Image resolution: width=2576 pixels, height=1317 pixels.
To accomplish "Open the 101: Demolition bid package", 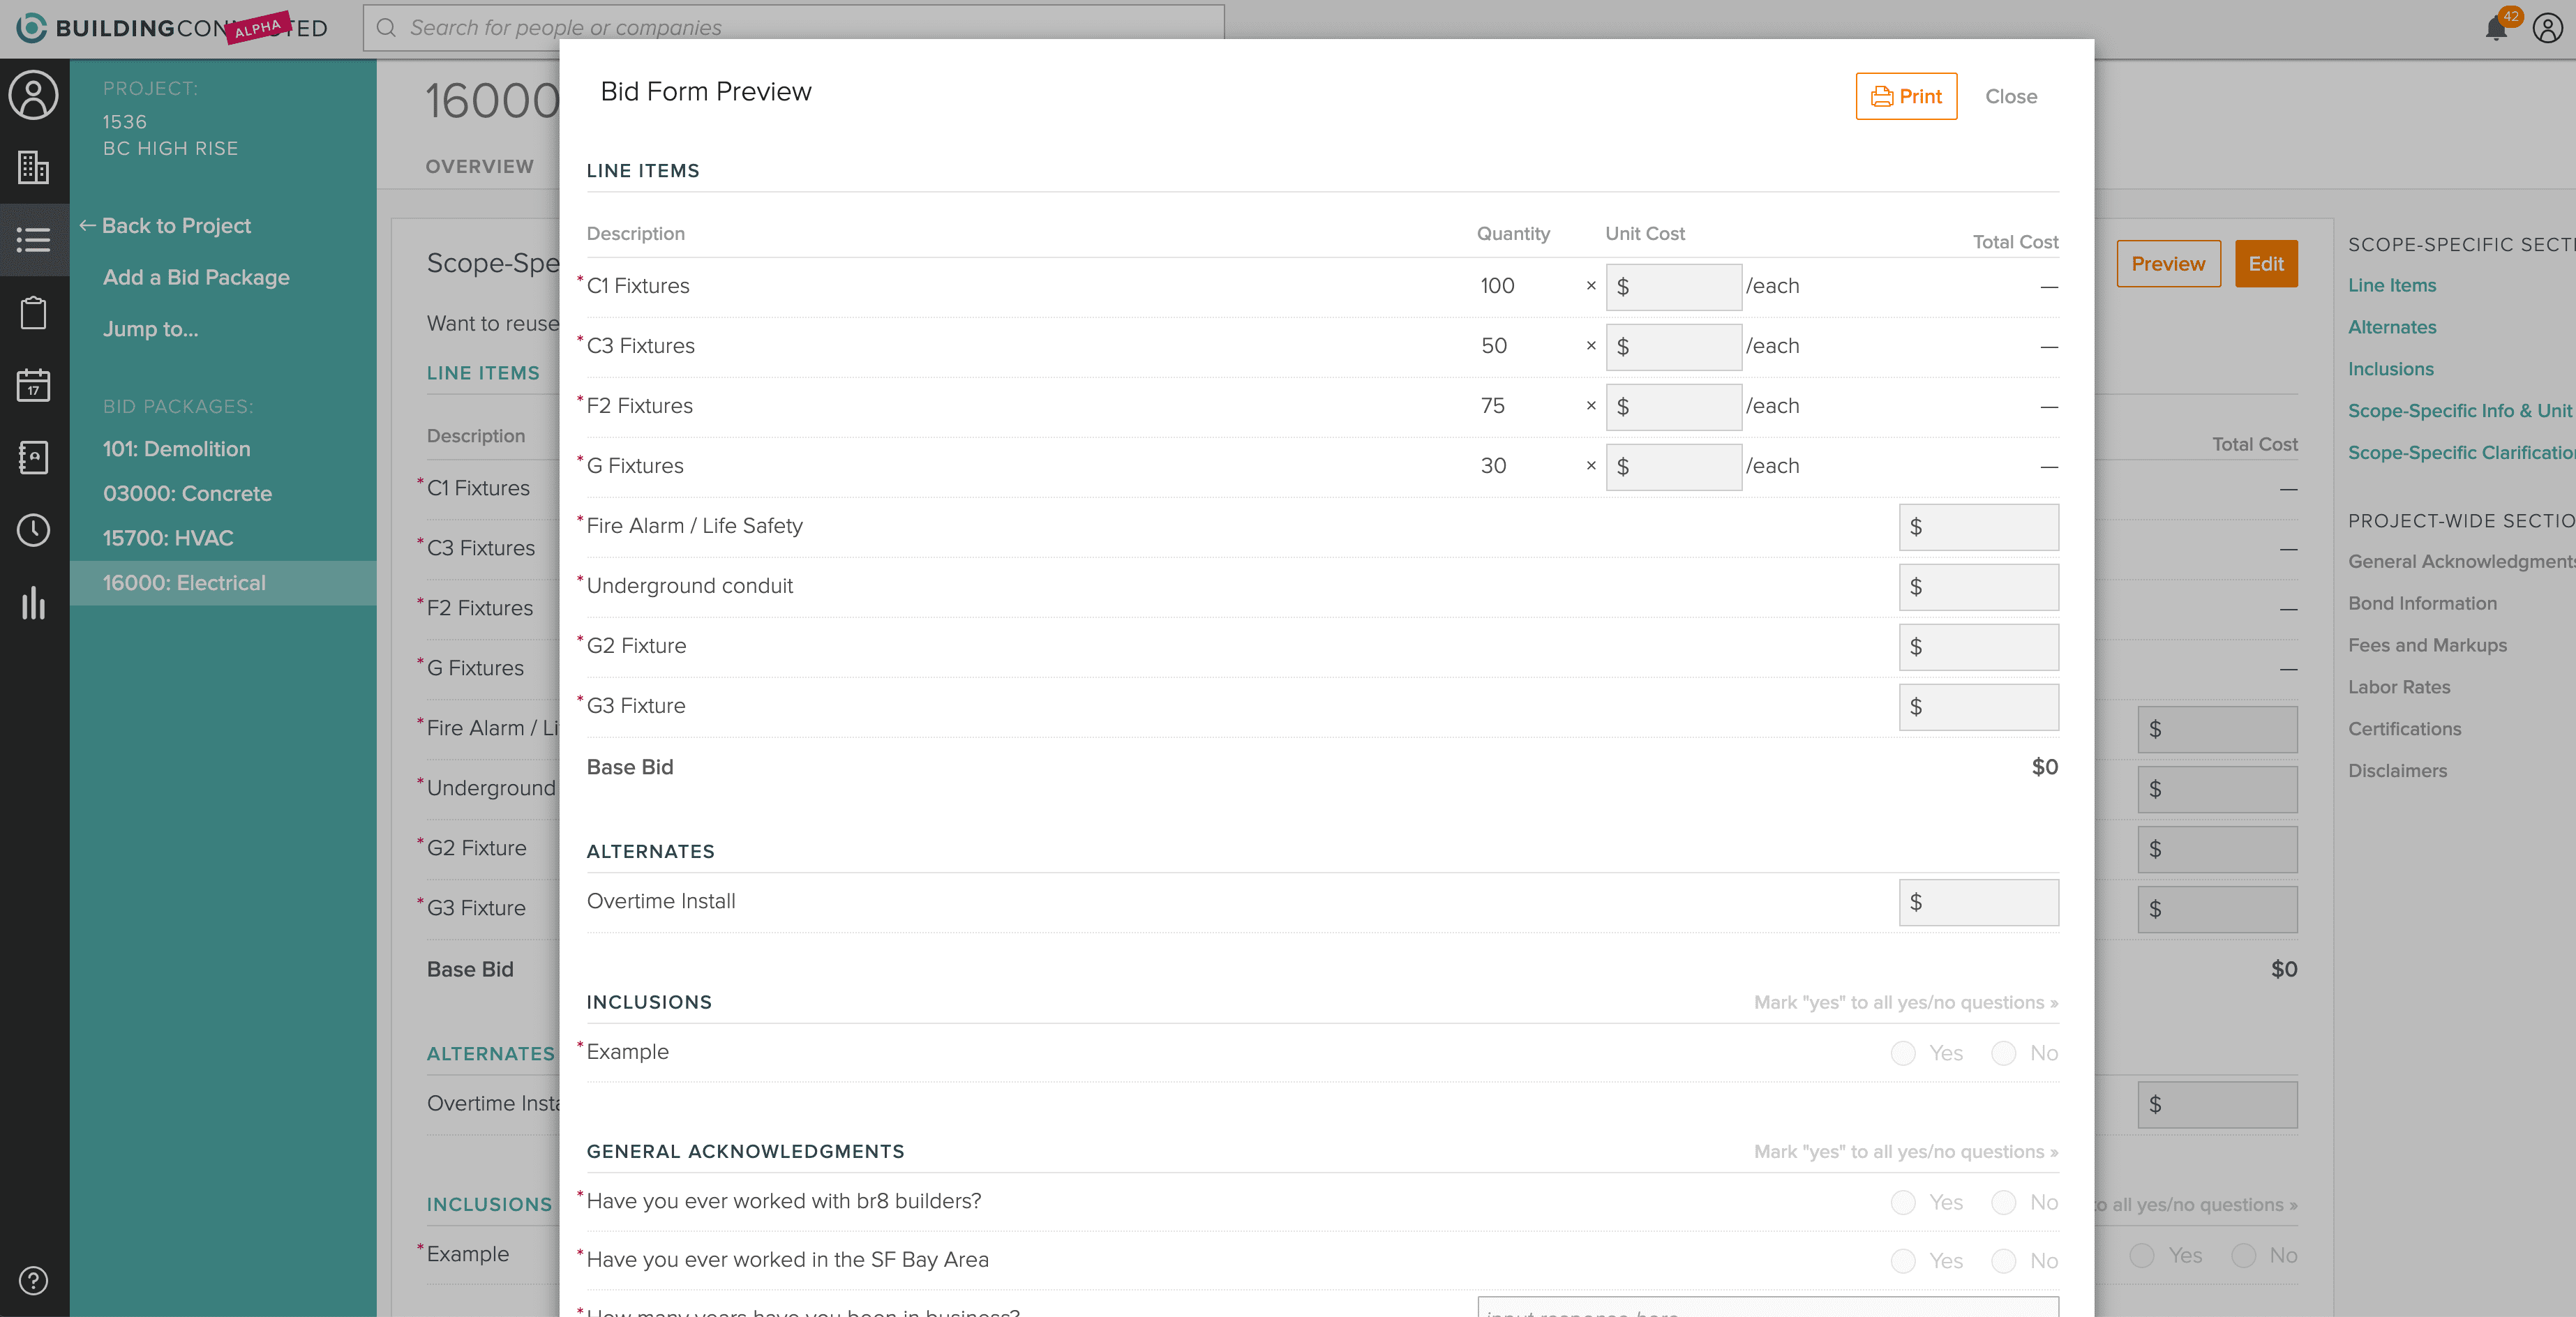I will (x=176, y=449).
